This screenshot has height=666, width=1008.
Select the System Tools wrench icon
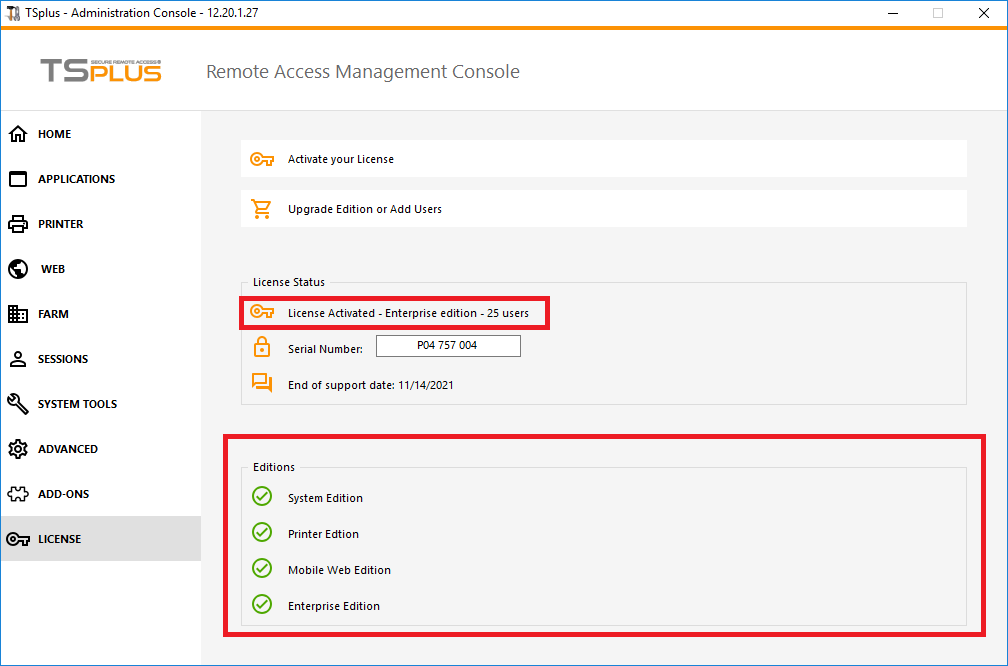(x=18, y=404)
